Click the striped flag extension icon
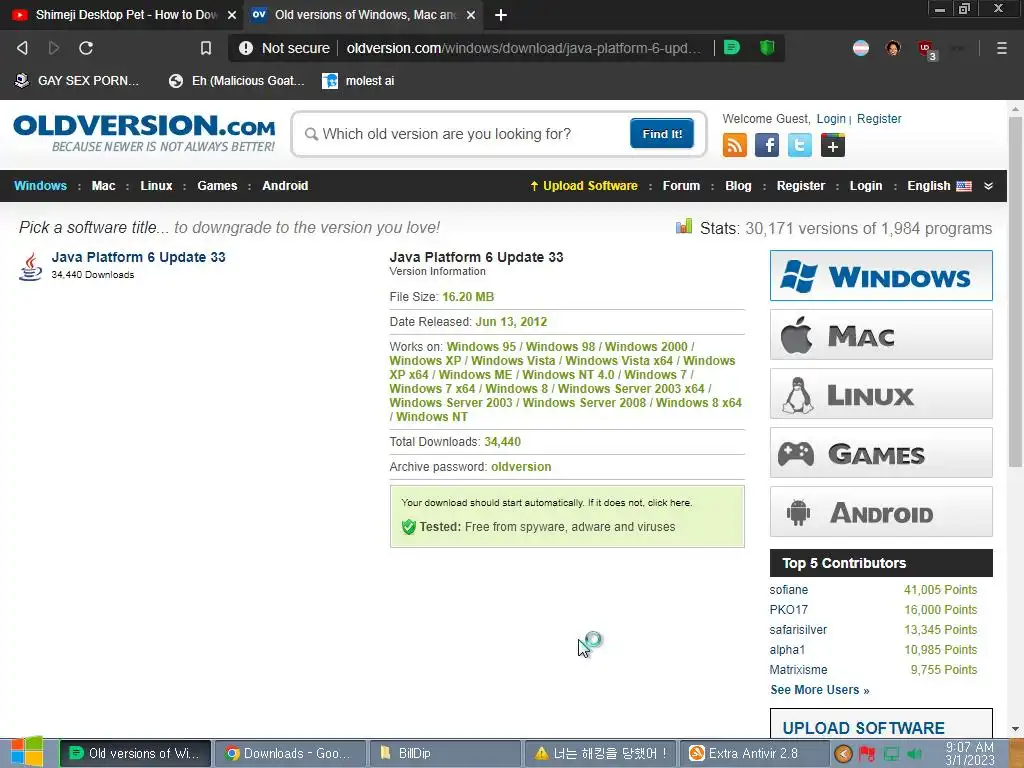1024x768 pixels. (x=861, y=48)
